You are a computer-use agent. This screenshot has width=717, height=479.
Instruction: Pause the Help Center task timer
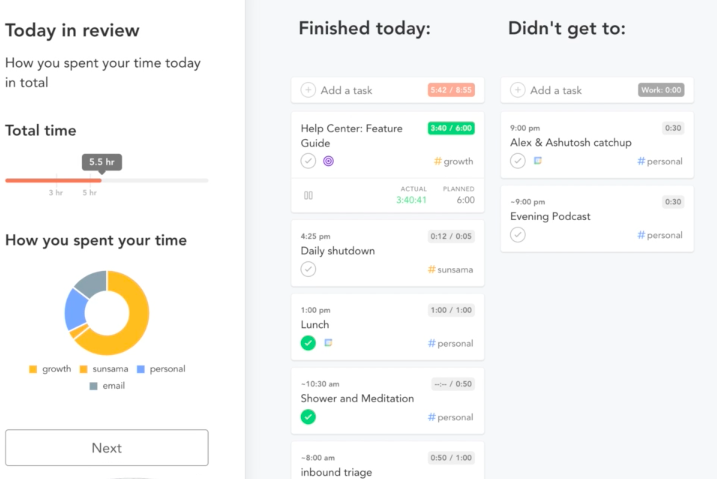click(x=308, y=196)
